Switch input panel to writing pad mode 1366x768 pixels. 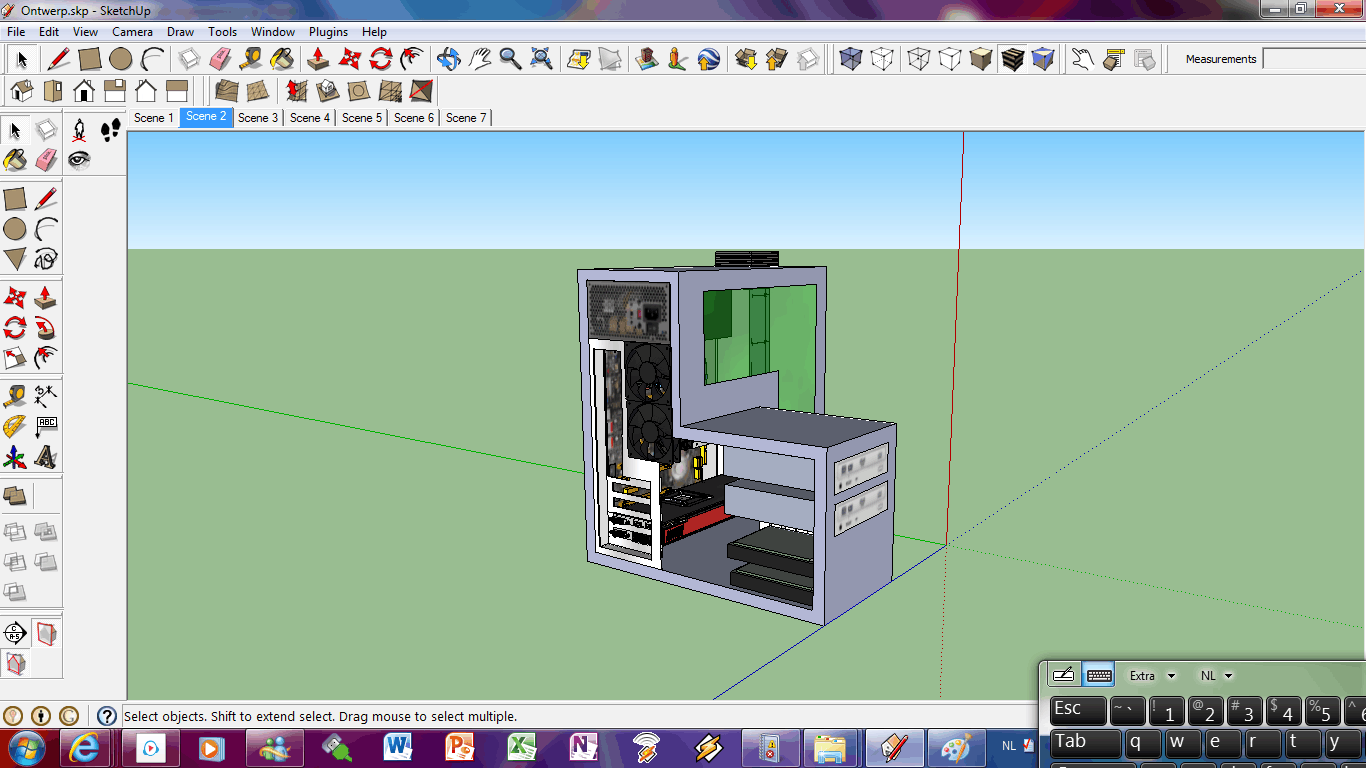click(x=1064, y=675)
